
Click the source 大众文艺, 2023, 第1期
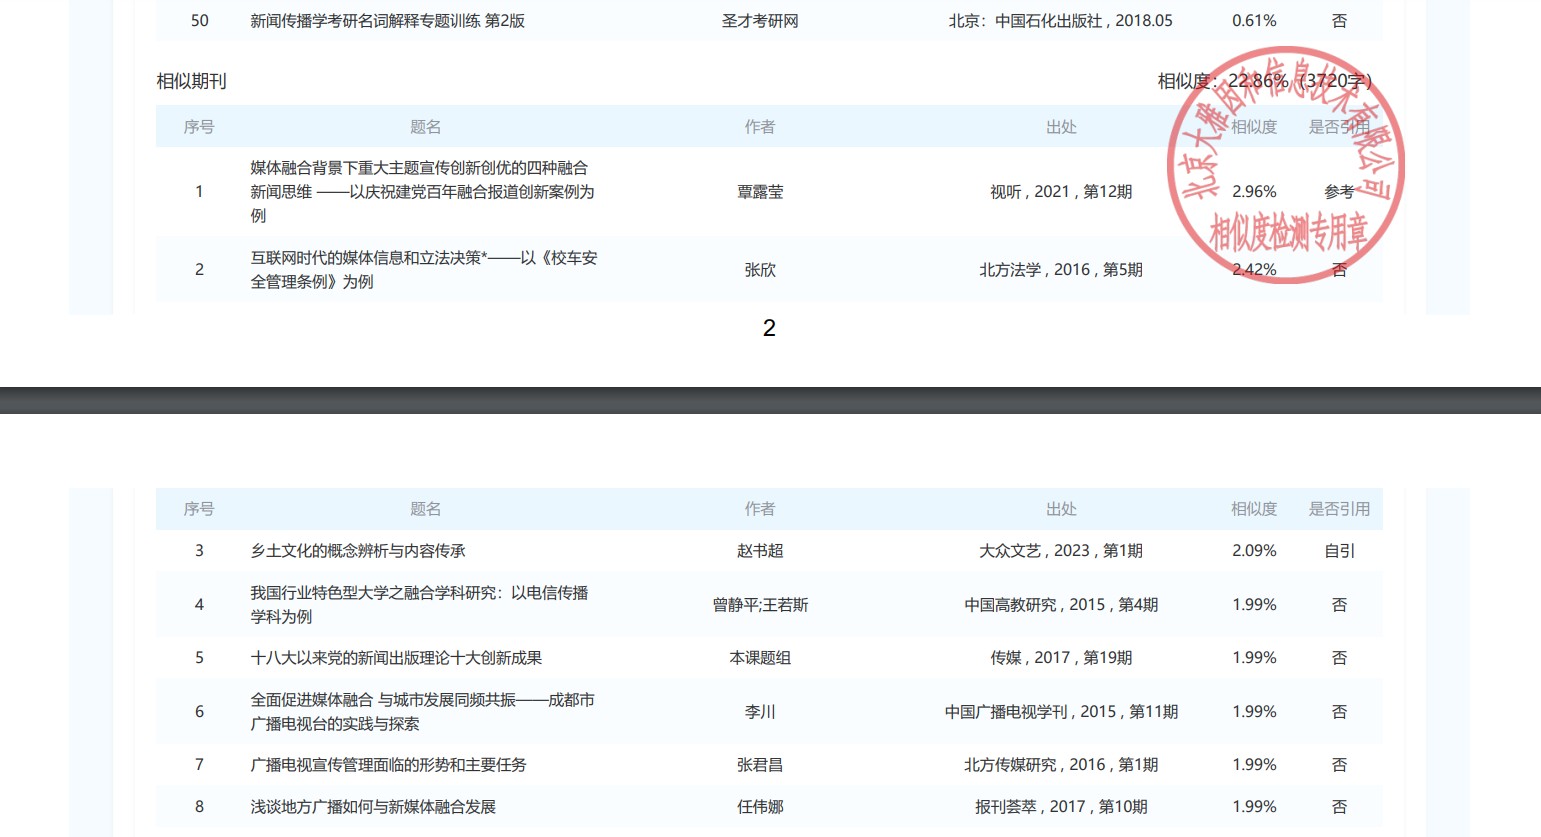1060,551
